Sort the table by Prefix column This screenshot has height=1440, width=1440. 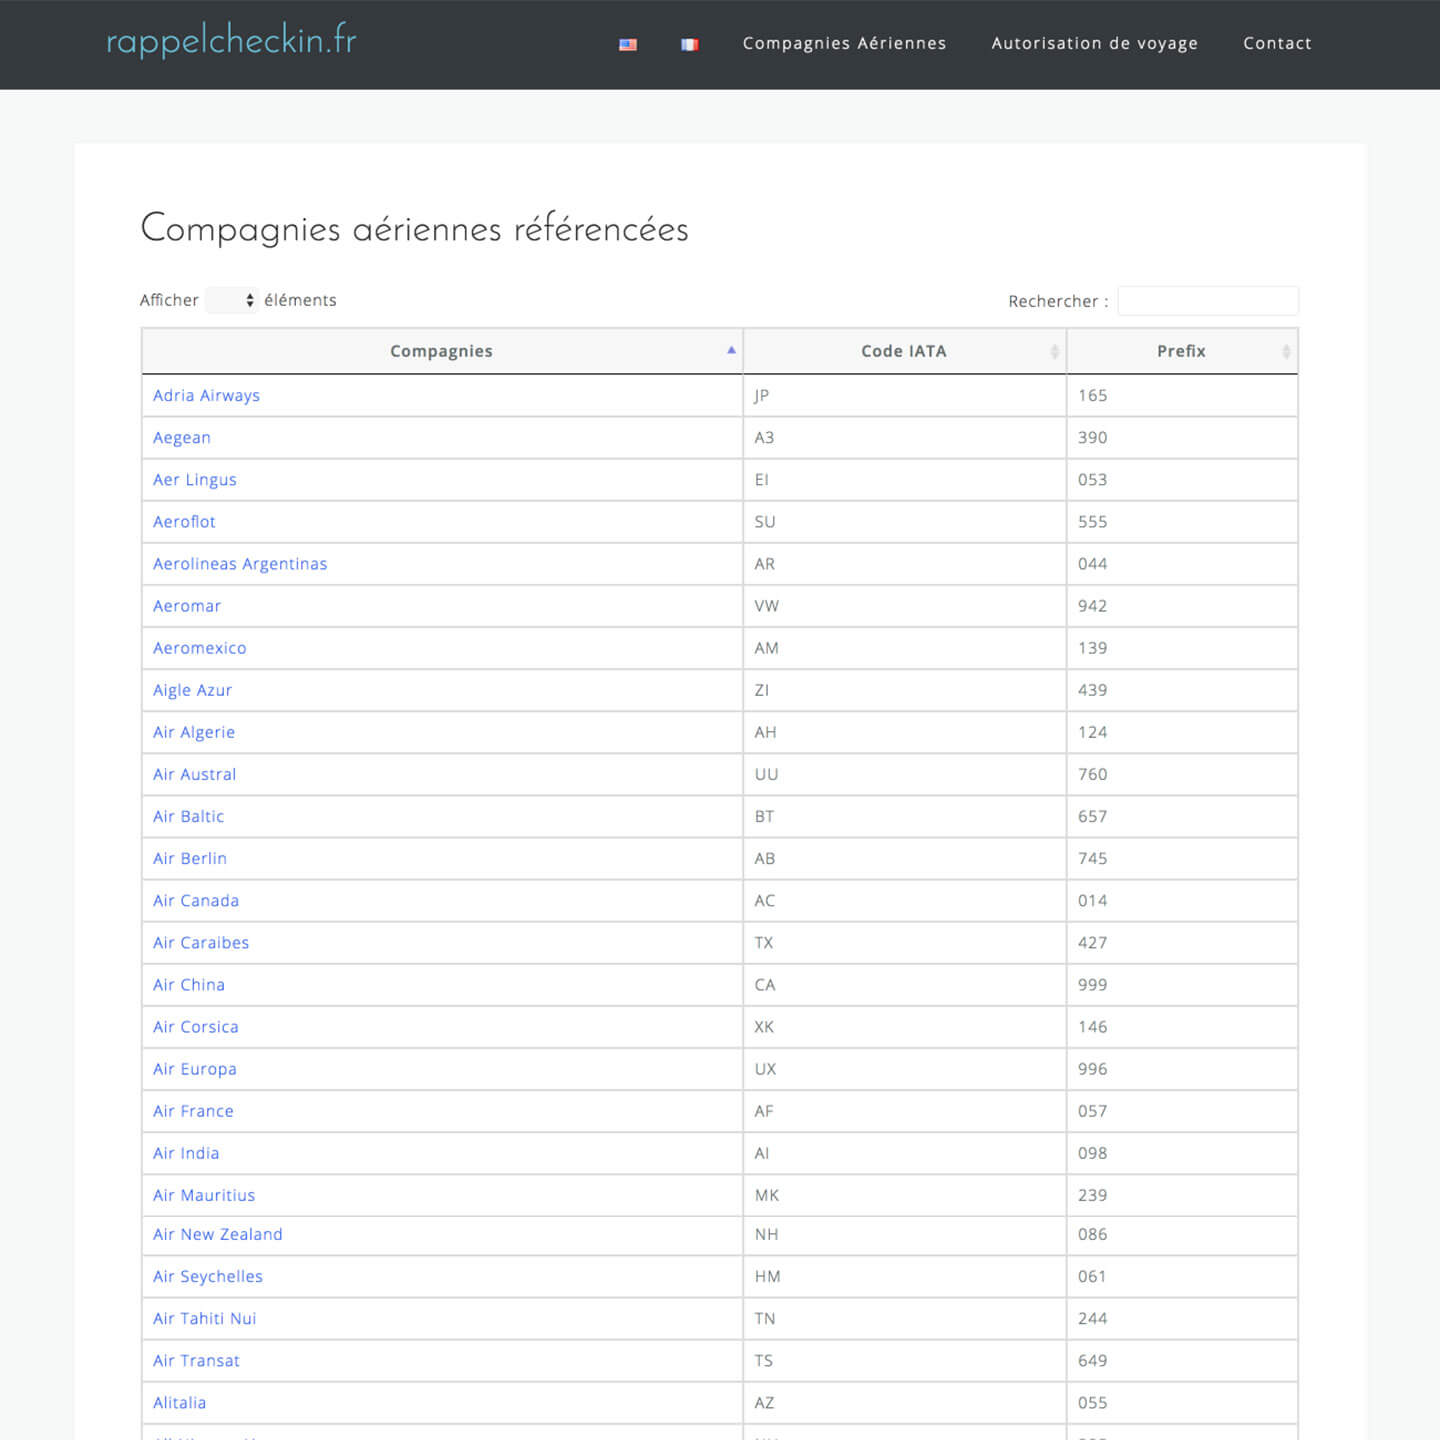(1181, 351)
